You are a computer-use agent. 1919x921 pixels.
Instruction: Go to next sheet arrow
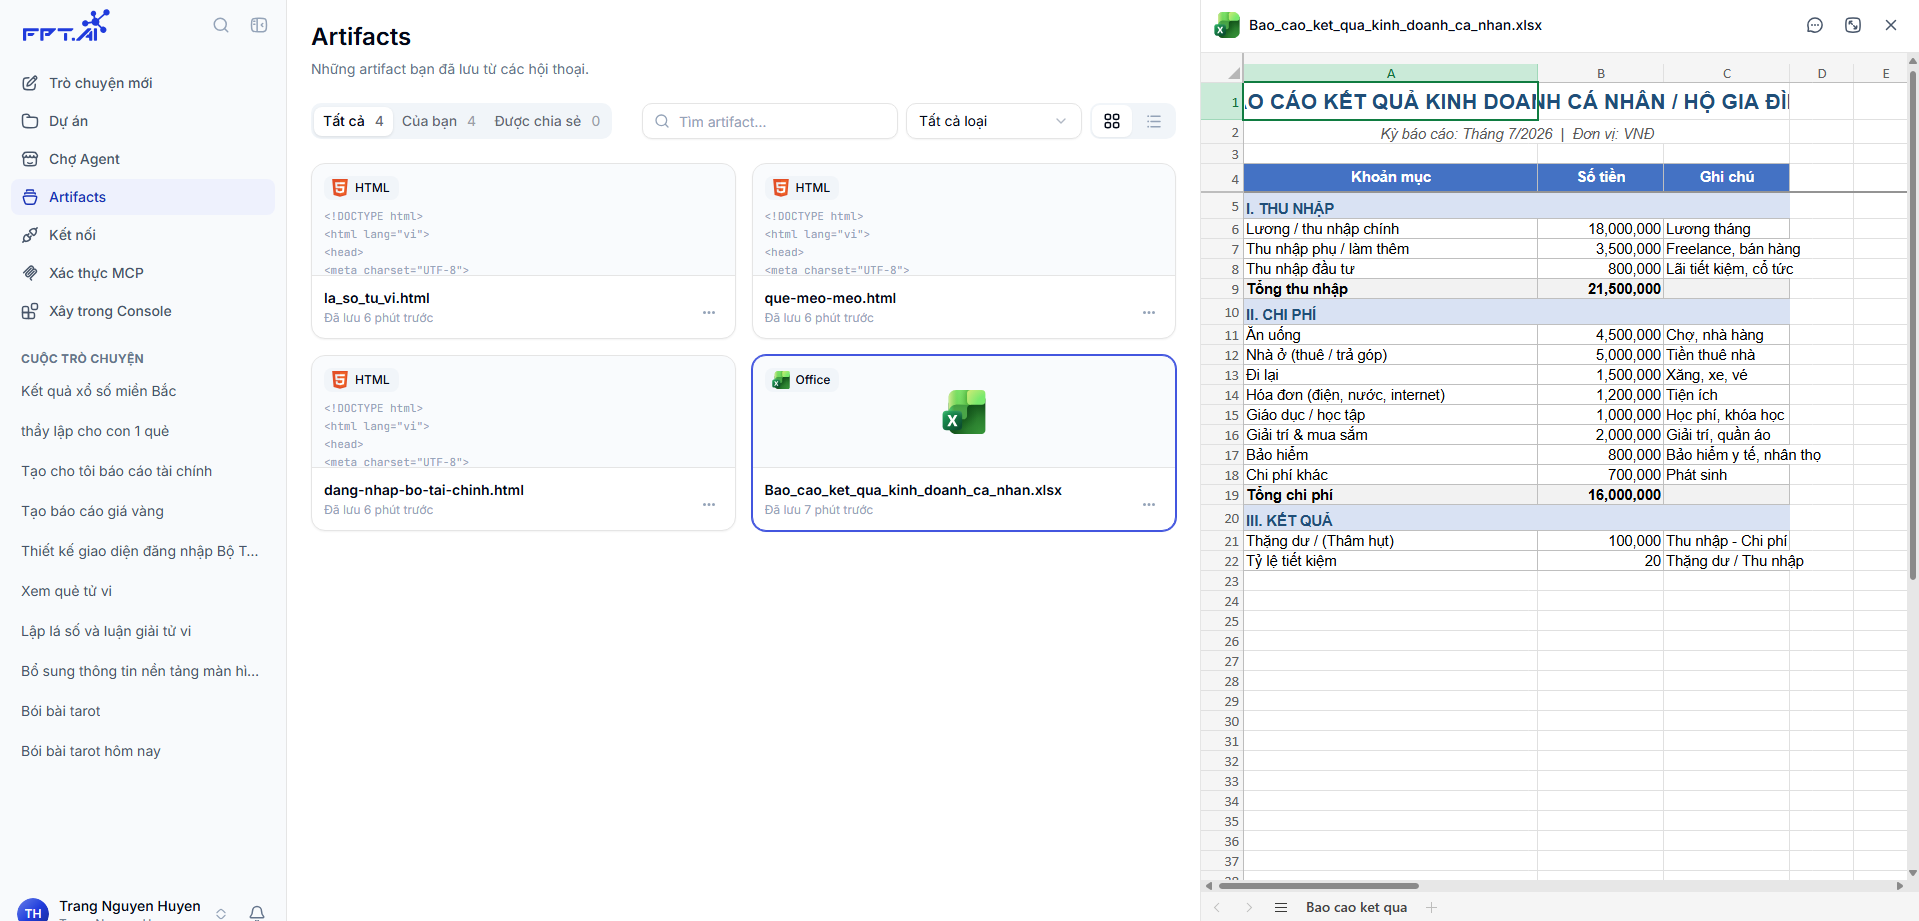point(1249,907)
